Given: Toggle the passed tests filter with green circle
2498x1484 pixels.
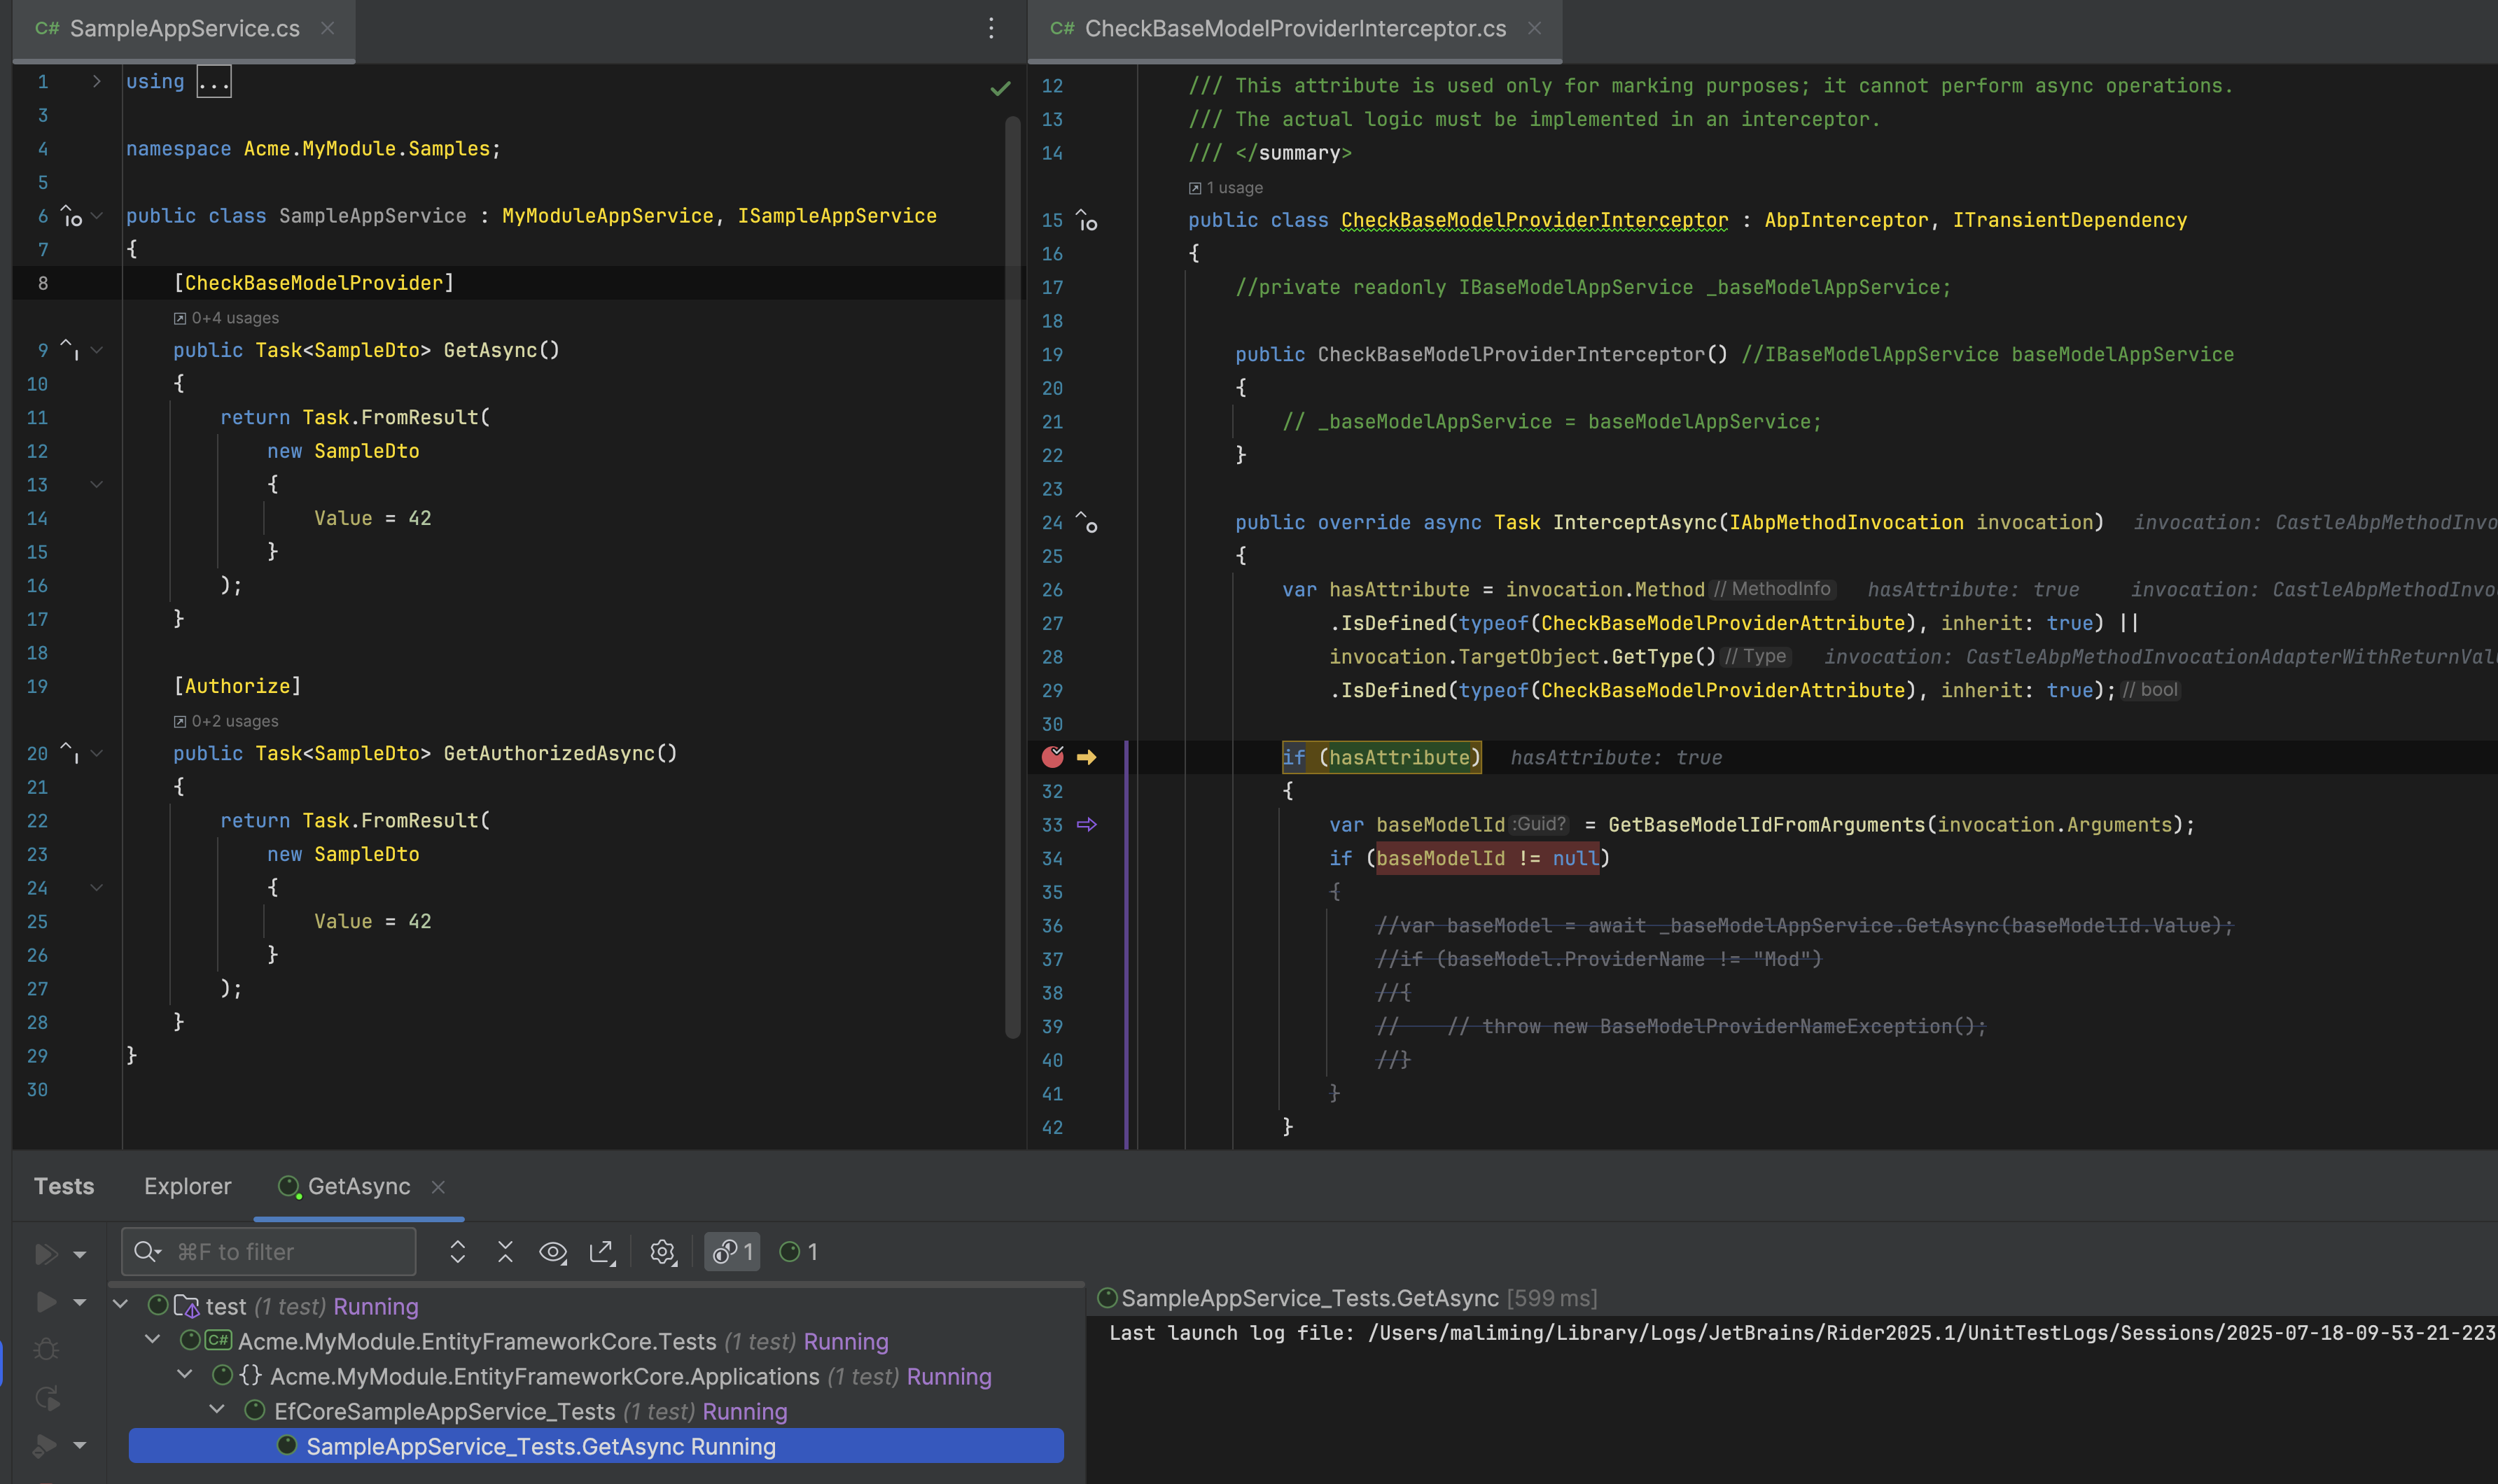Looking at the screenshot, I should [798, 1251].
